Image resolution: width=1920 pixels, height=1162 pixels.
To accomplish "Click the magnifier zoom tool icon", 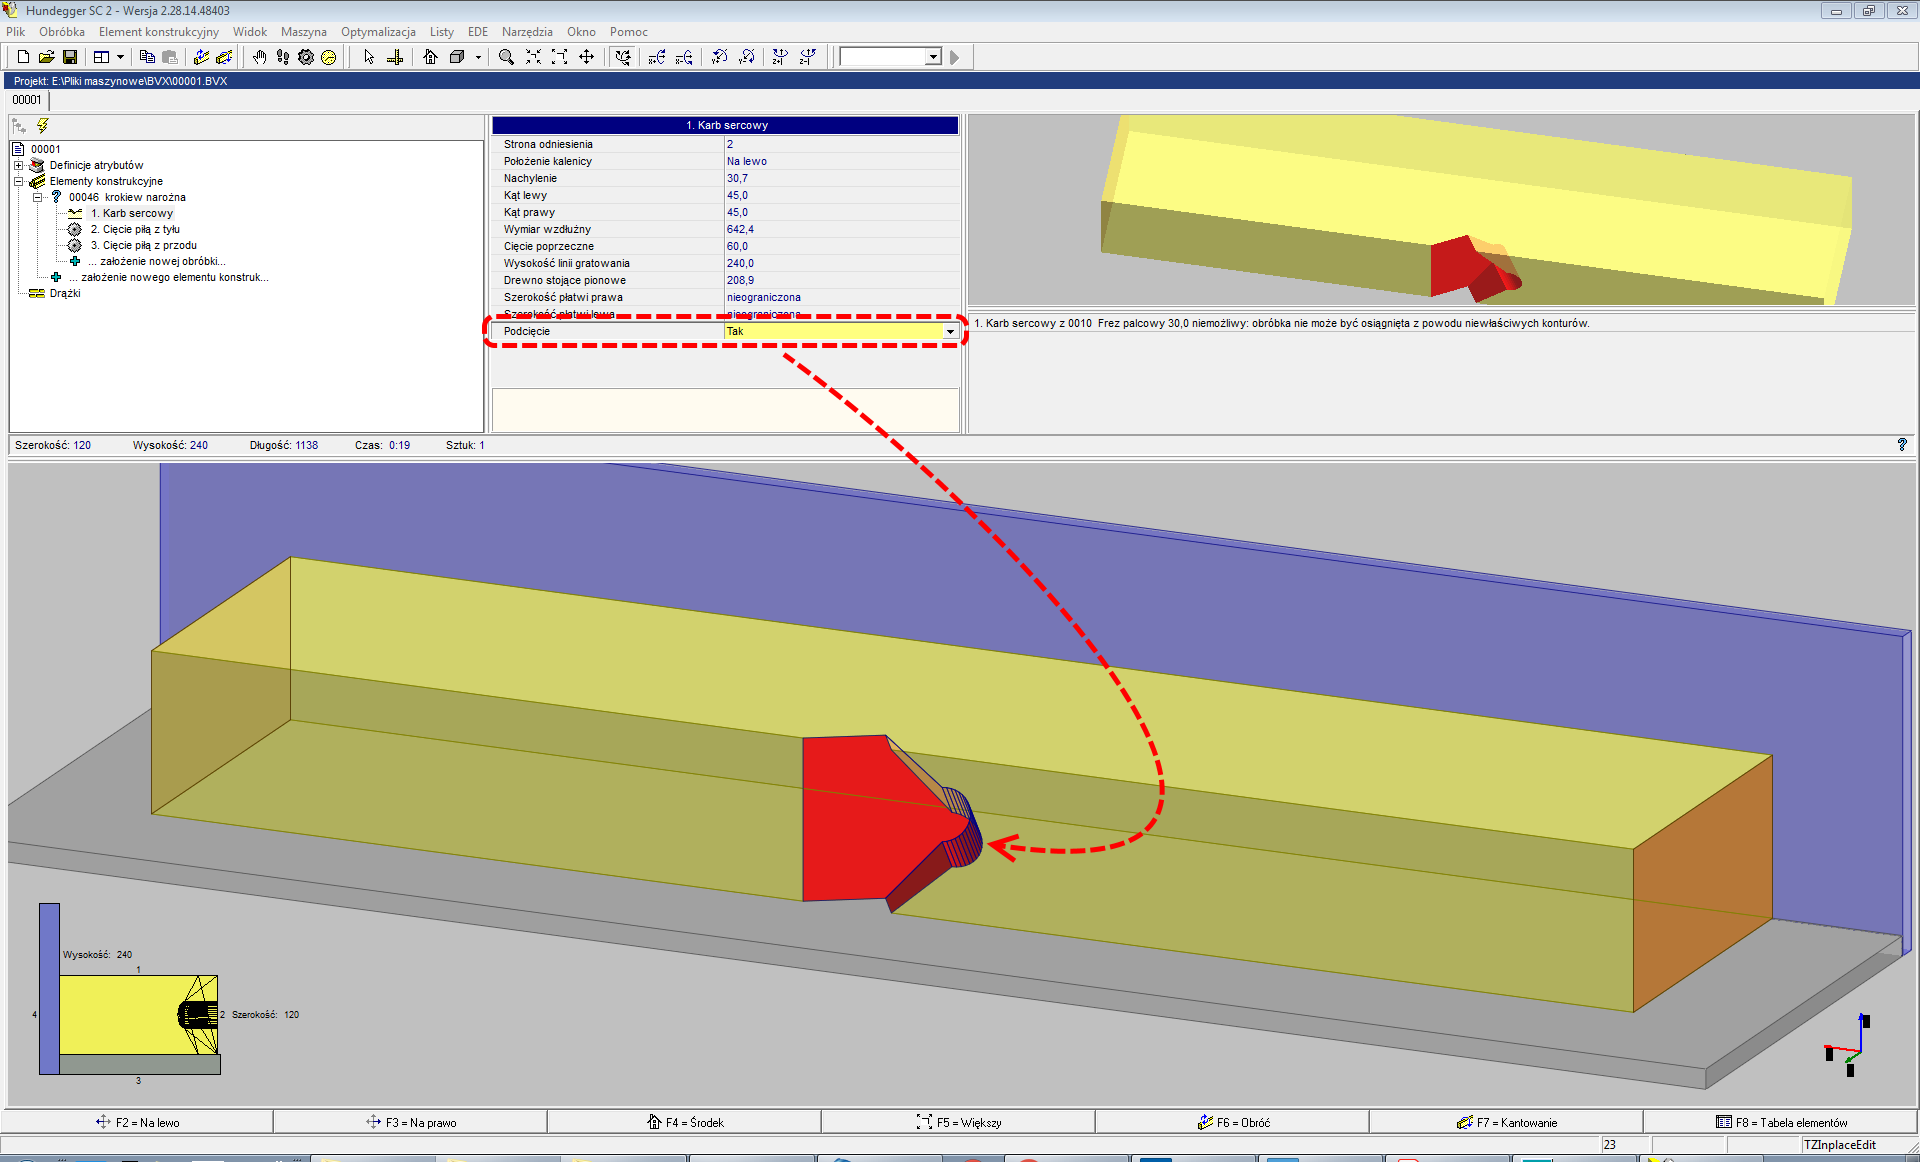I will point(506,57).
